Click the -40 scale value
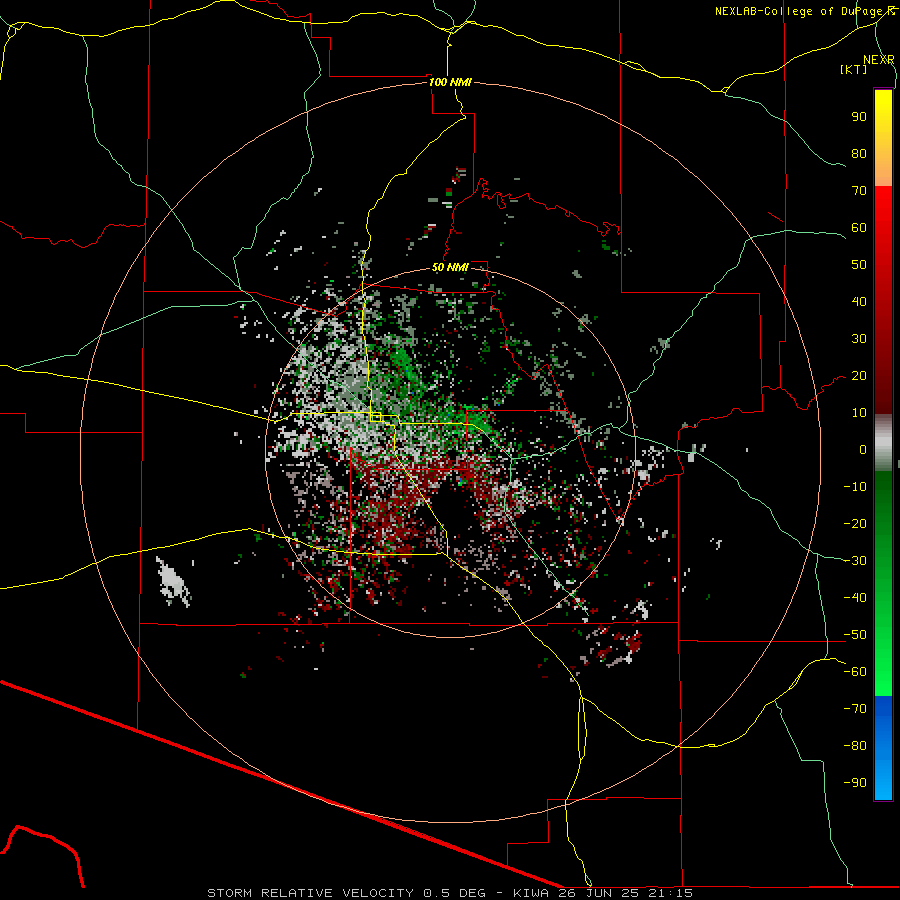Viewport: 900px width, 900px height. point(855,598)
